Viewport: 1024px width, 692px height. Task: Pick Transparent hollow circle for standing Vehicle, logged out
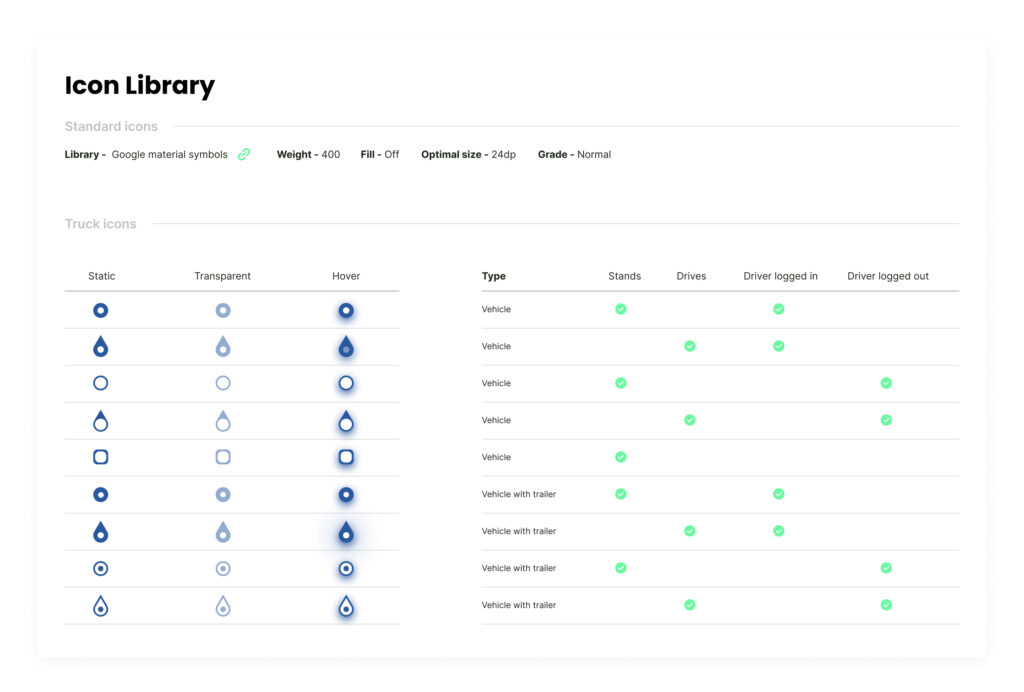tap(223, 383)
